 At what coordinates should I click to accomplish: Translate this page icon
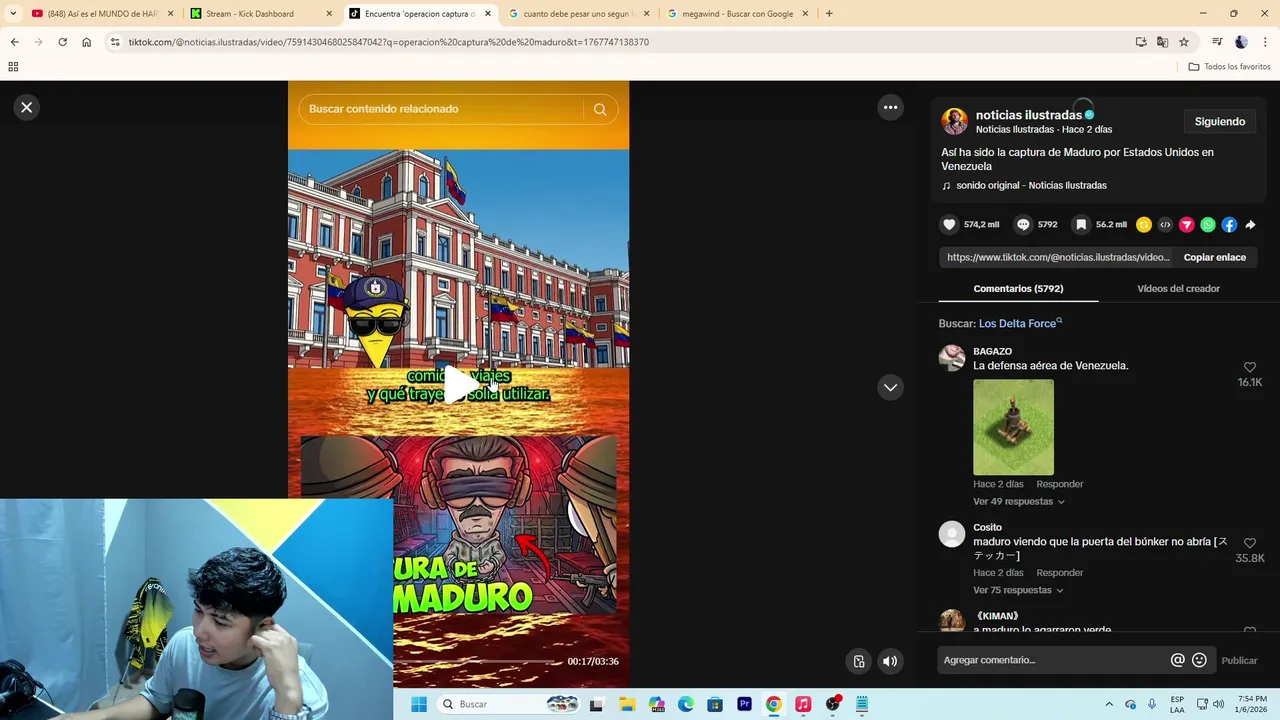[1162, 42]
